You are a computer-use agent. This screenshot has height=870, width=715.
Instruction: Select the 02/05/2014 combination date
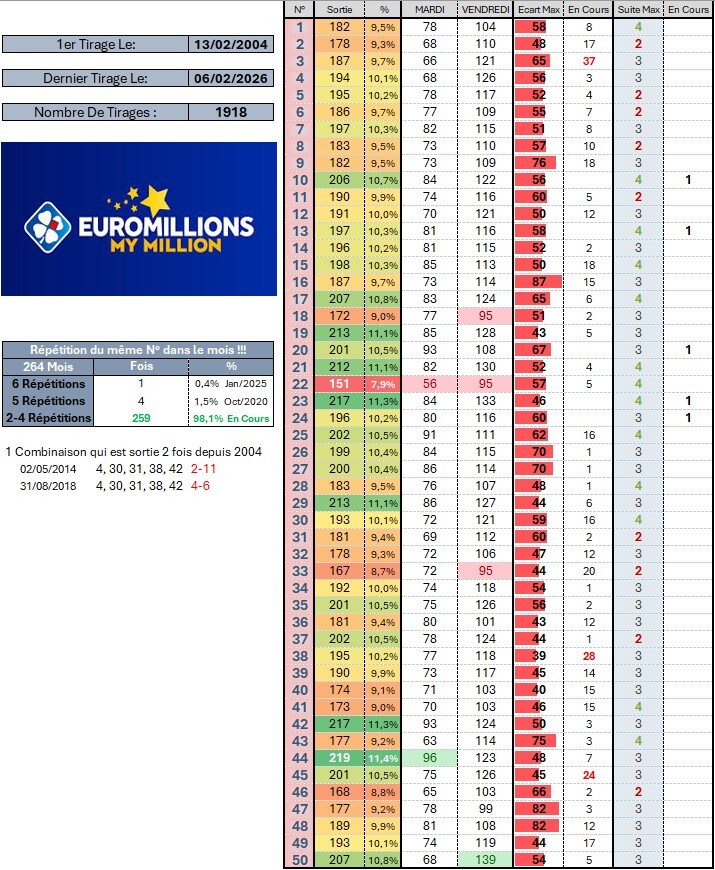point(48,468)
